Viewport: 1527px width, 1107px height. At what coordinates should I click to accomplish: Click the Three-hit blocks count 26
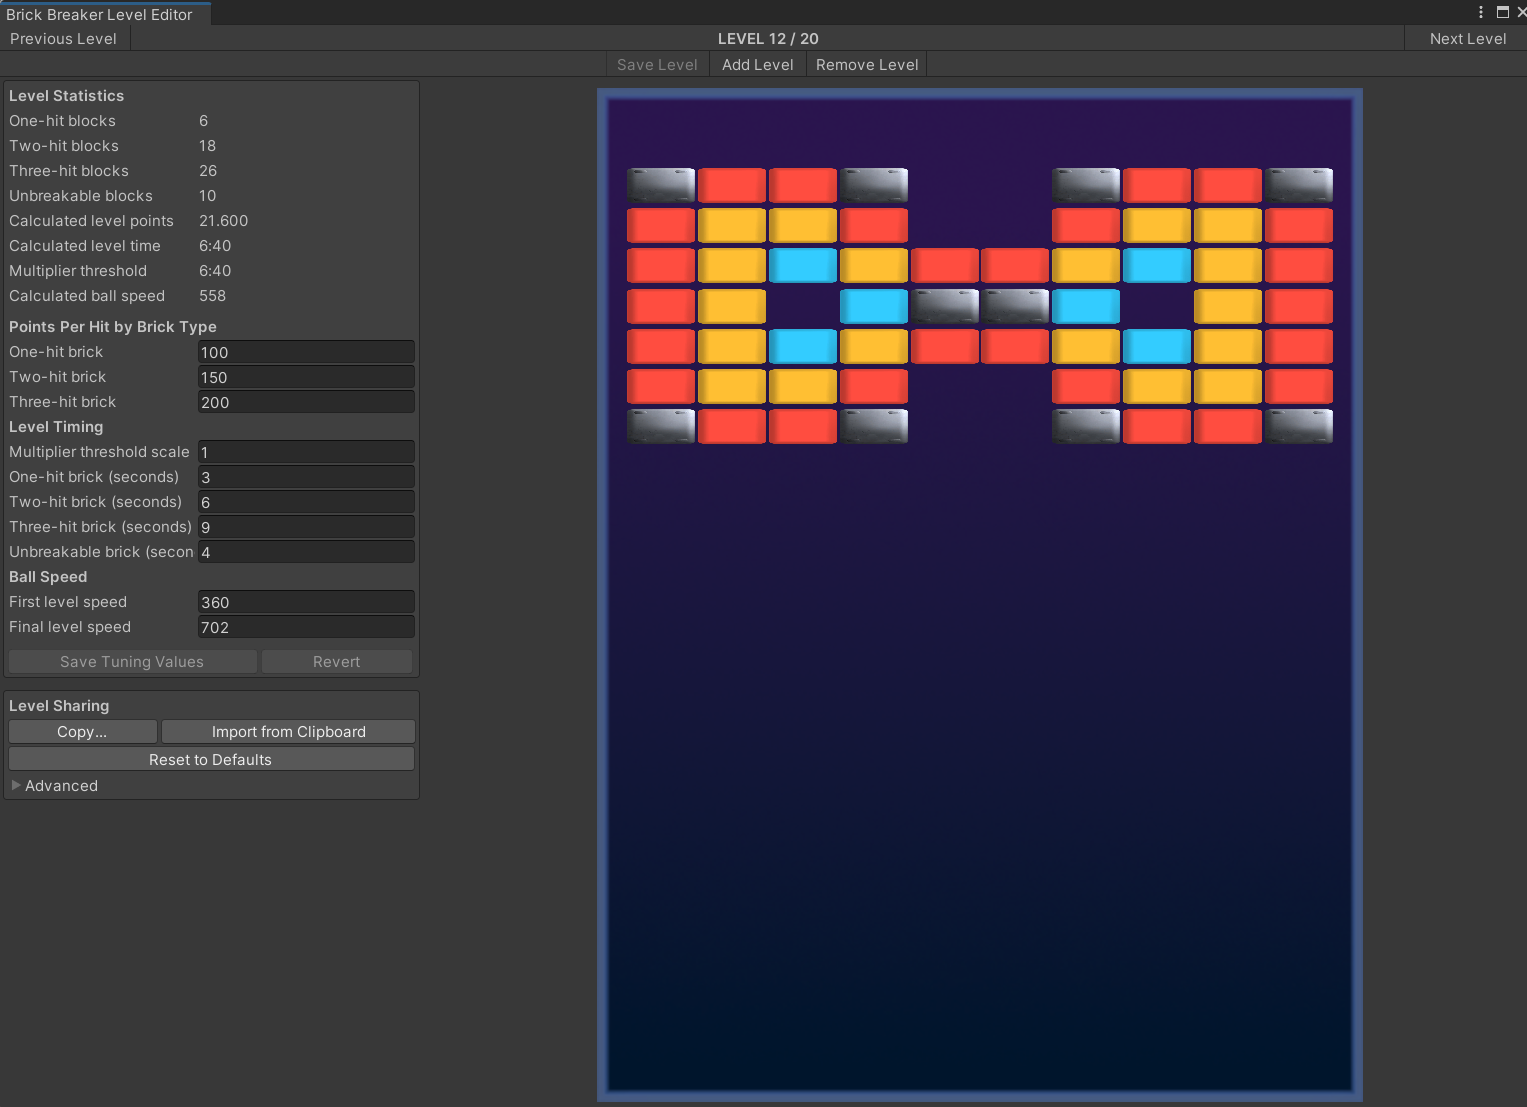[208, 171]
